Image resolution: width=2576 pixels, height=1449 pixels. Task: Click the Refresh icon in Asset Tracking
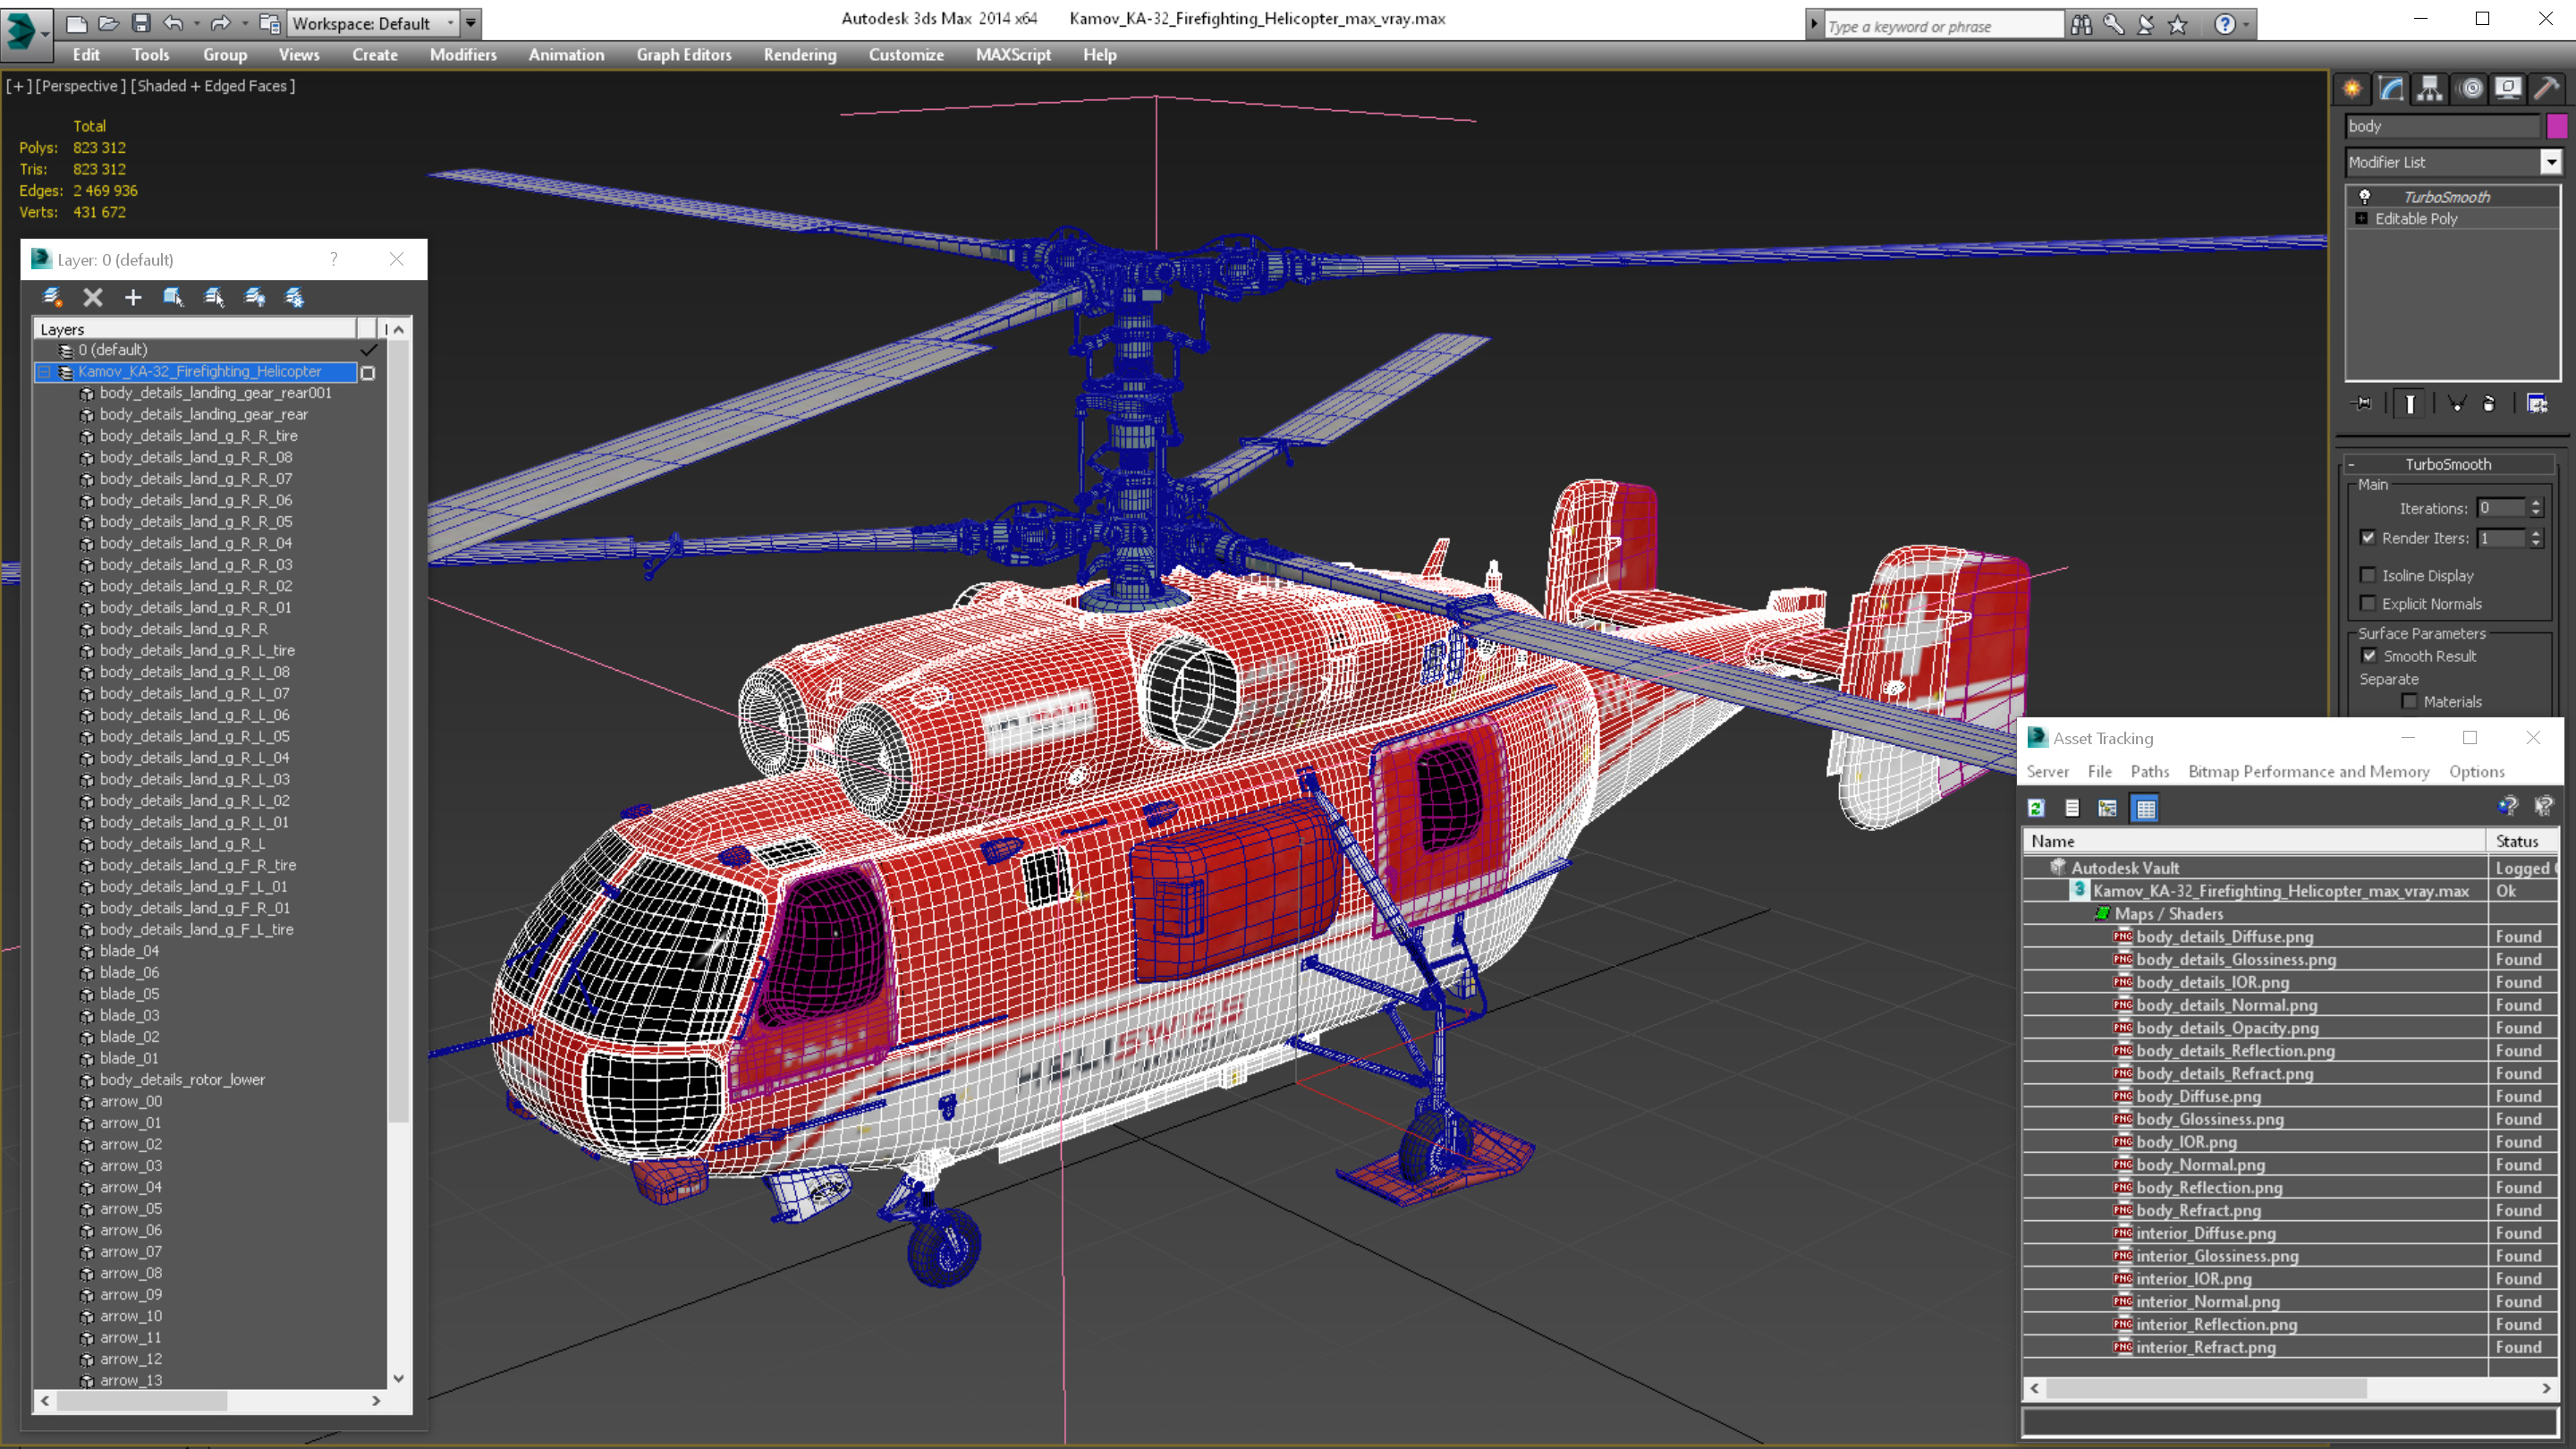[2037, 808]
